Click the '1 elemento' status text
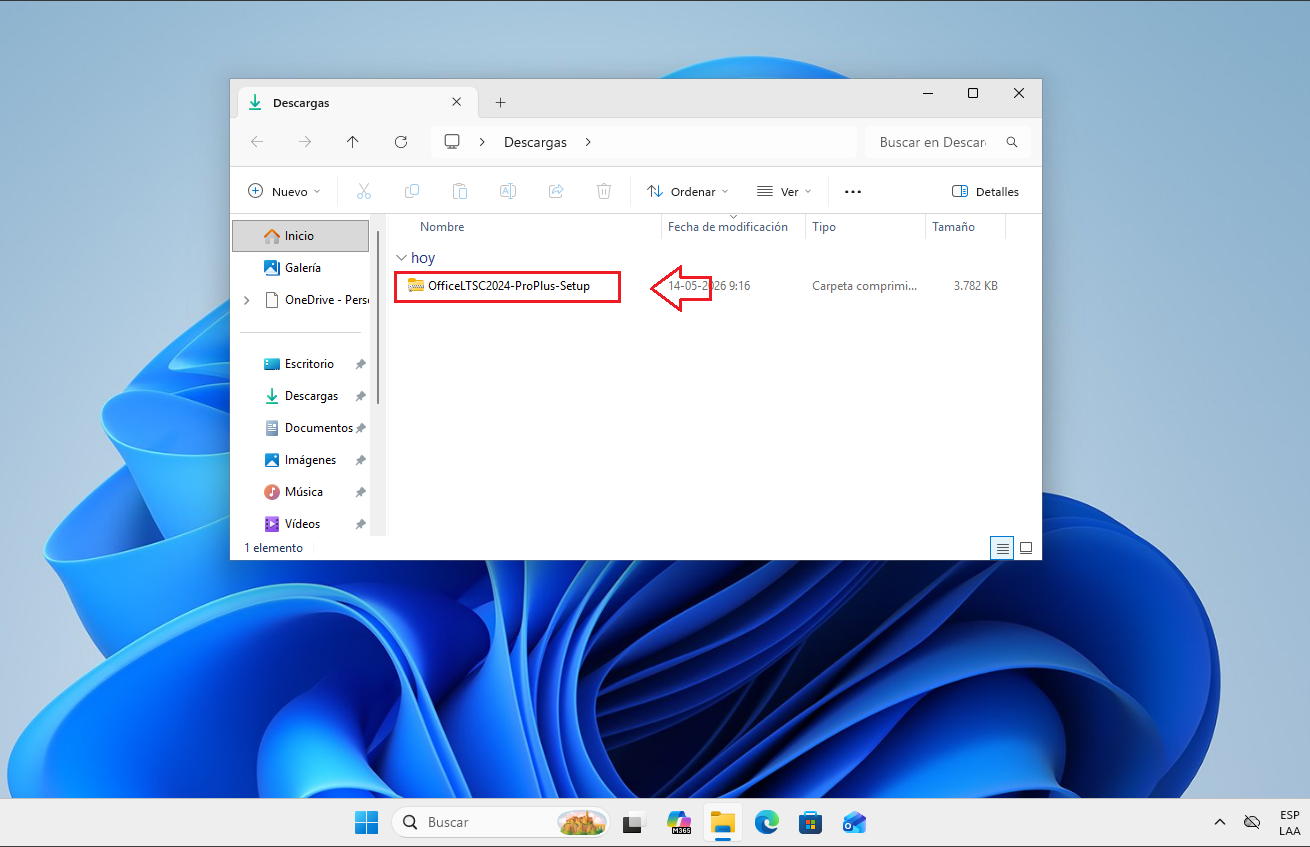This screenshot has width=1310, height=847. (273, 548)
